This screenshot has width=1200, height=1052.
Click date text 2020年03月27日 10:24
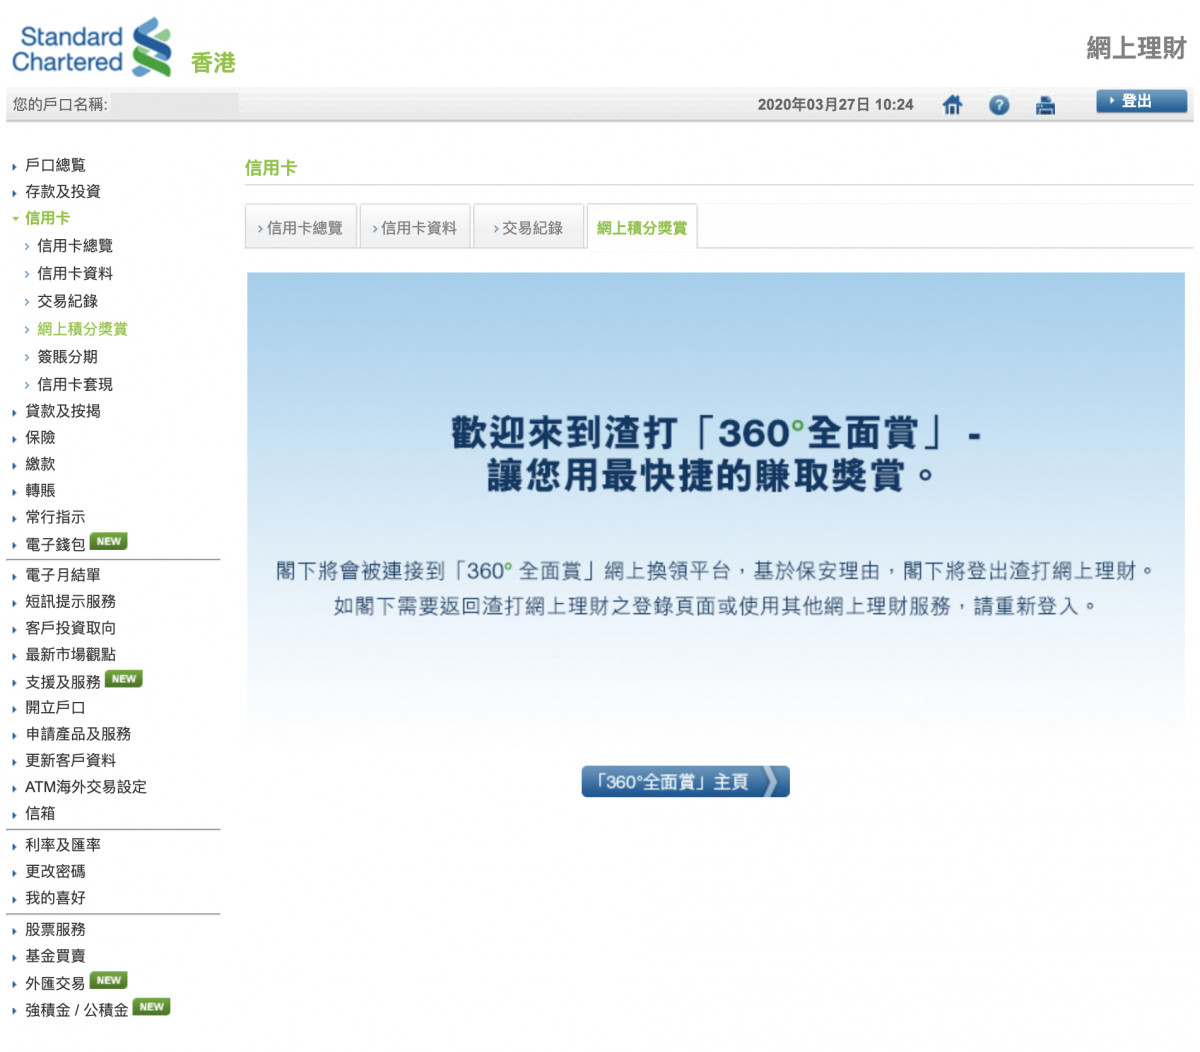[x=835, y=104]
